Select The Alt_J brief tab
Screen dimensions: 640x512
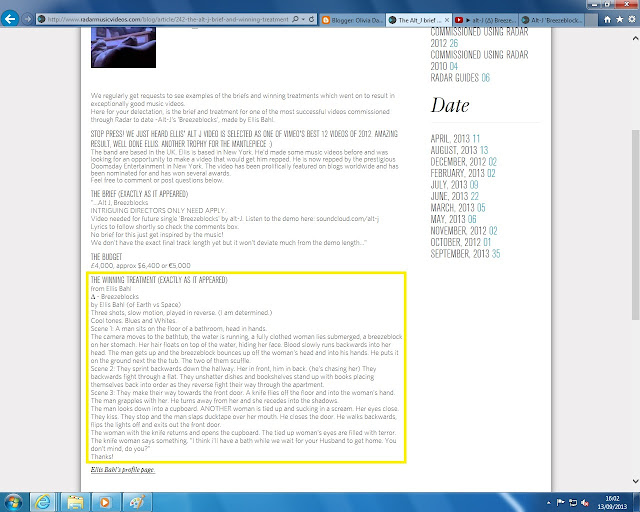[x=414, y=20]
